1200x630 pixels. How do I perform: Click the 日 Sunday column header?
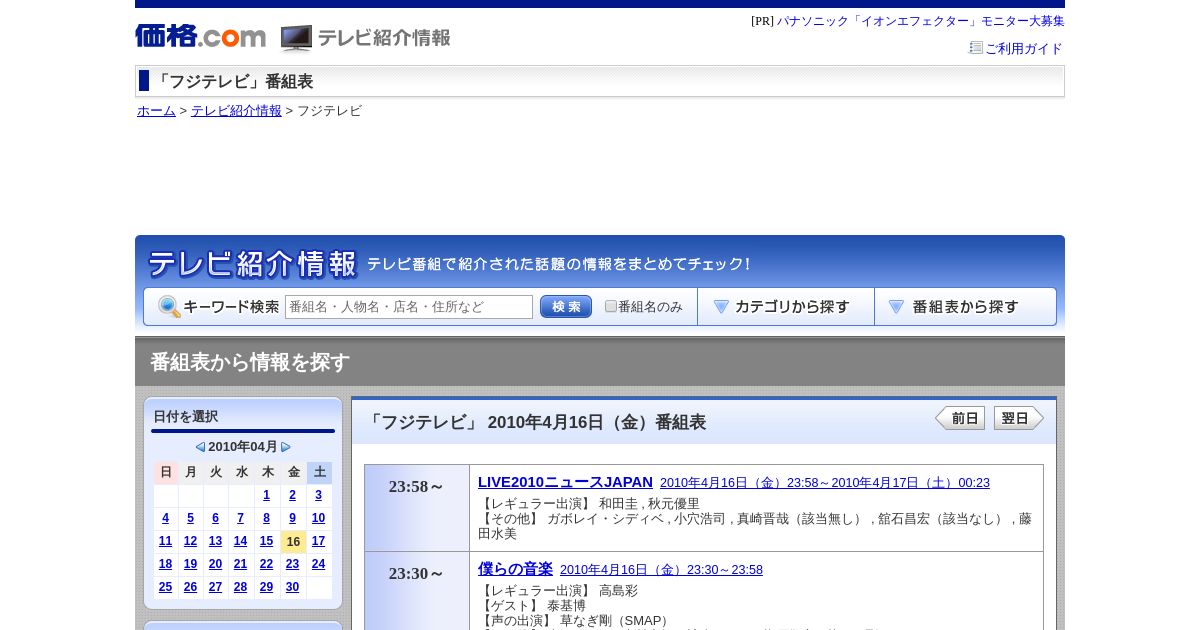166,472
